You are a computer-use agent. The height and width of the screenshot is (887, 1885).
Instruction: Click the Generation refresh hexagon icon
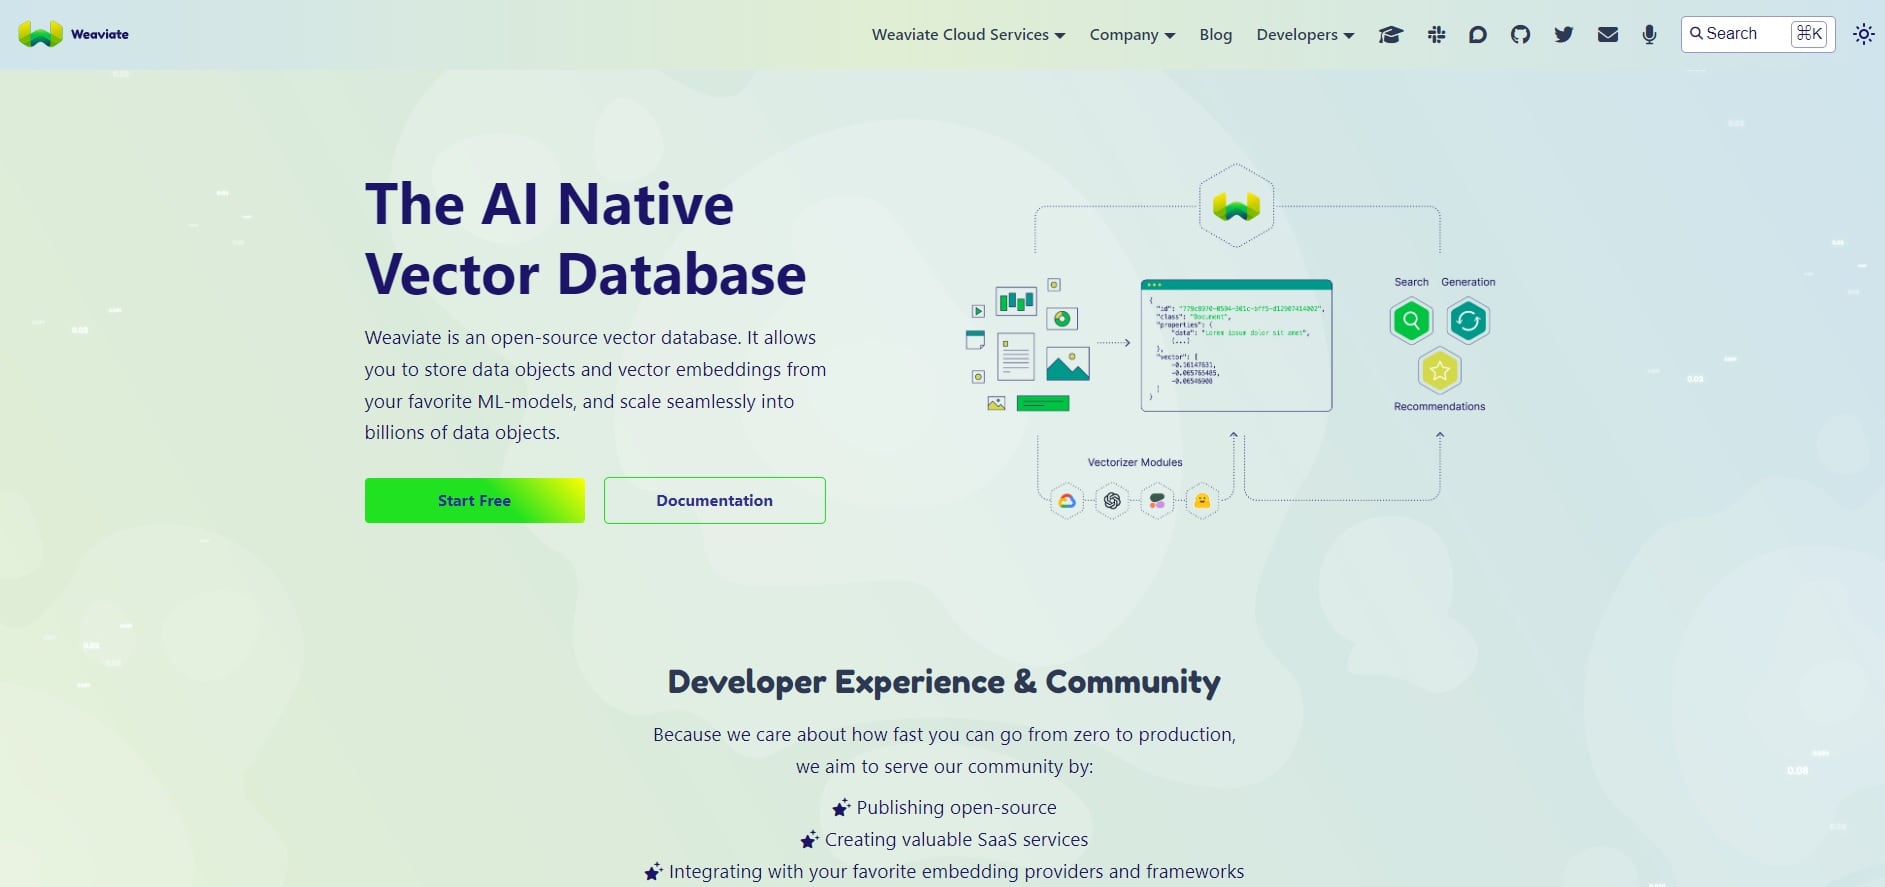(x=1468, y=321)
